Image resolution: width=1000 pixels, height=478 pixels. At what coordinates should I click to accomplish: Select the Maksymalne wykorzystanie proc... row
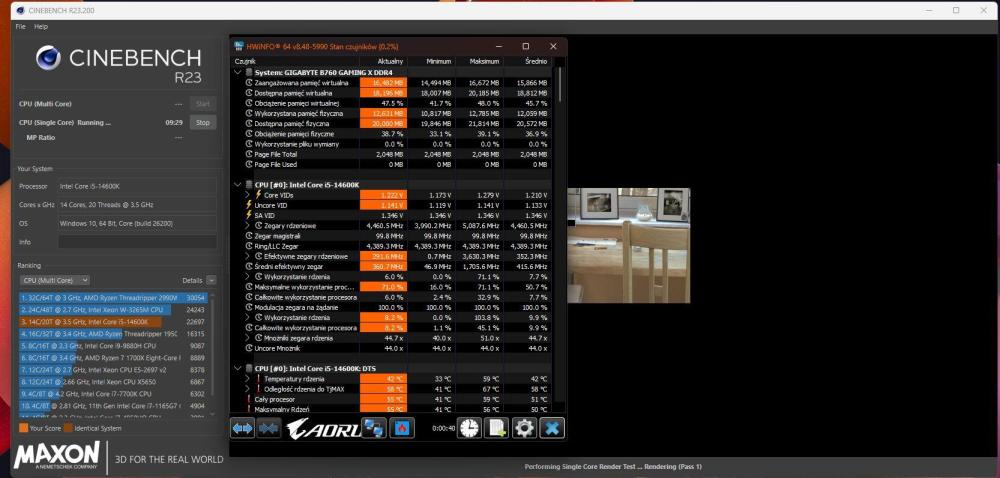(x=392, y=287)
